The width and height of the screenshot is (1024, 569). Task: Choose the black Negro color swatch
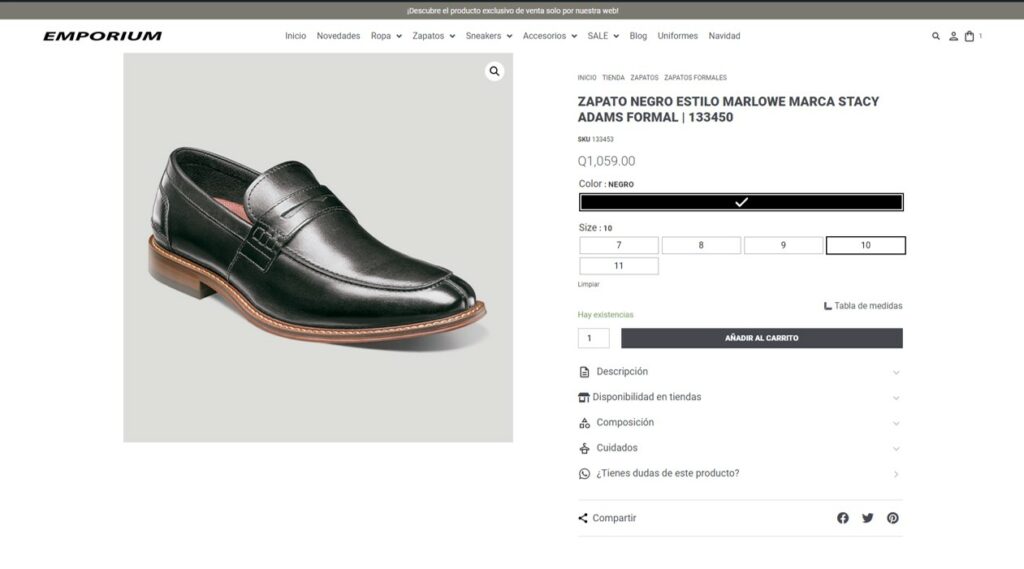(x=741, y=203)
